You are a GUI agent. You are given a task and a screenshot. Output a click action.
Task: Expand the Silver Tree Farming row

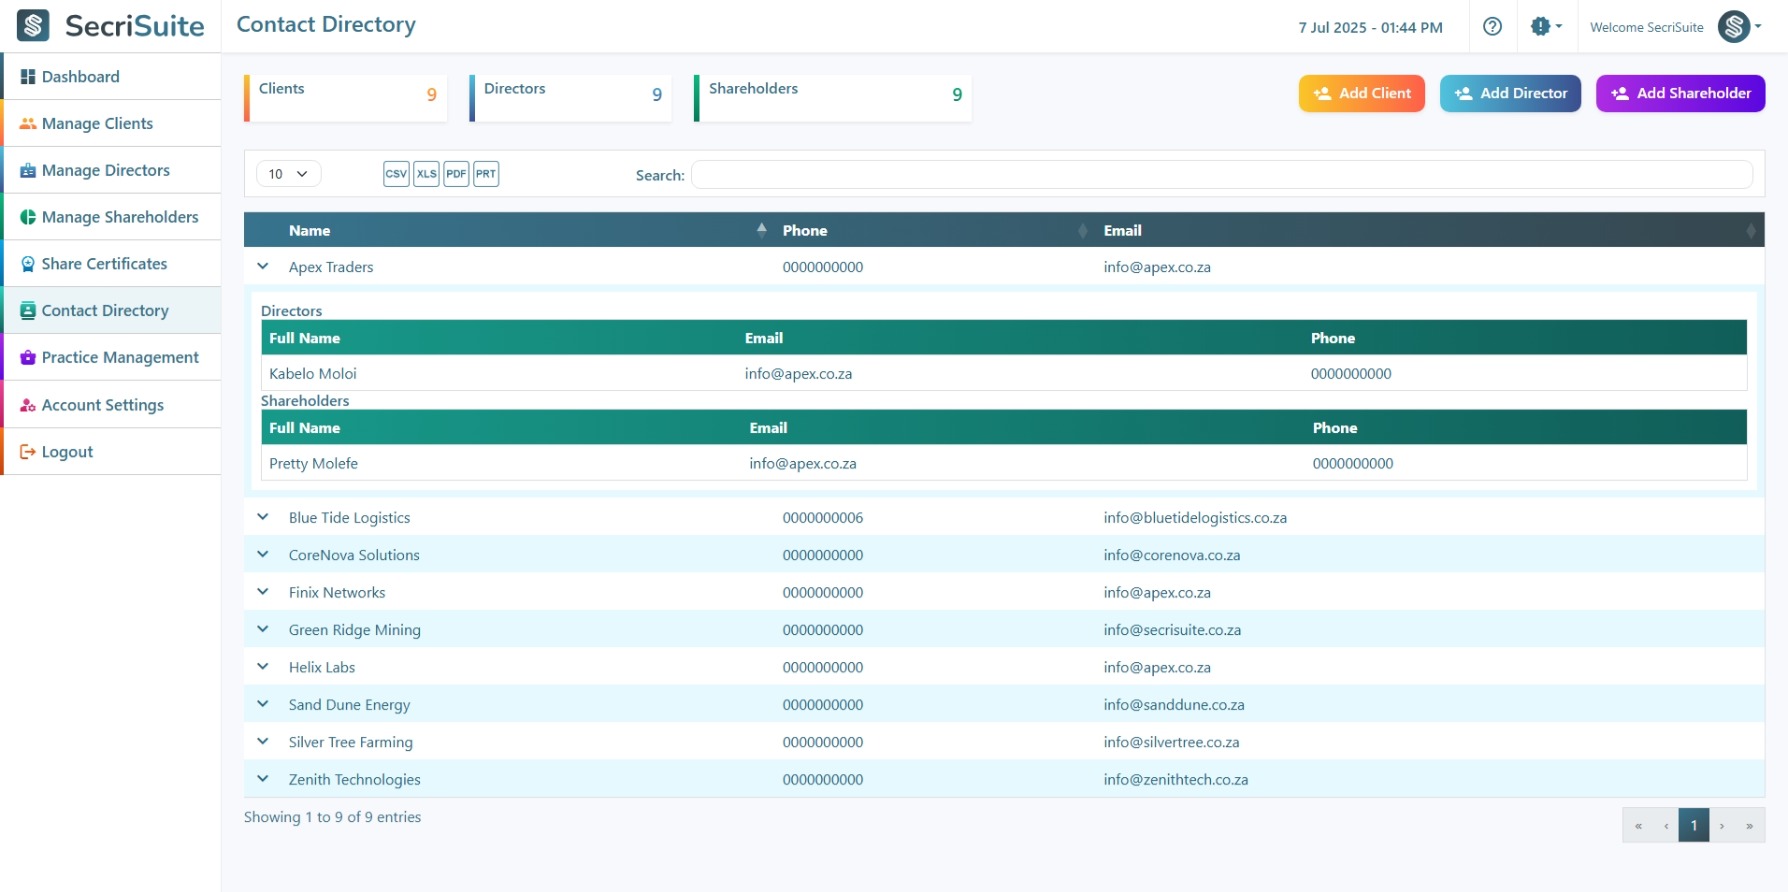tap(263, 742)
